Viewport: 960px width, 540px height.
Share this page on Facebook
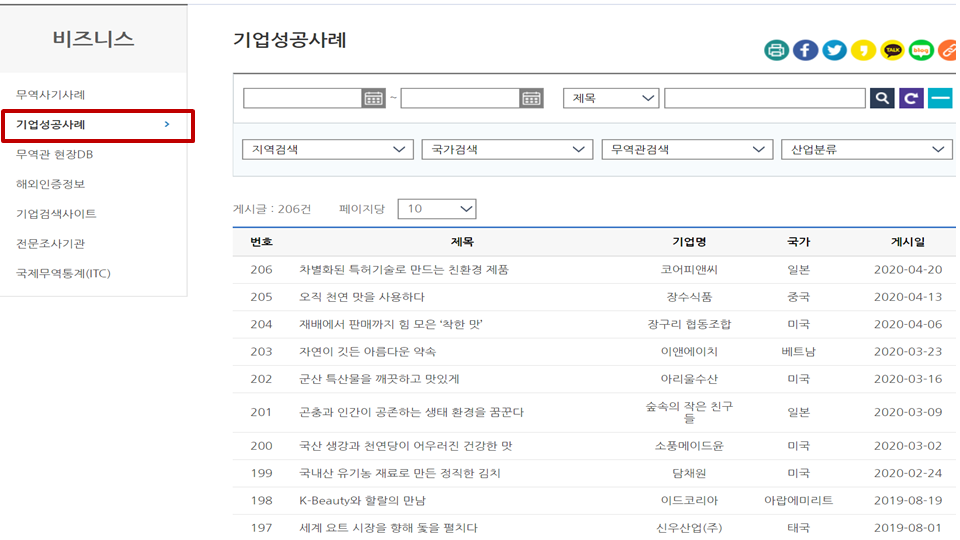[x=805, y=50]
